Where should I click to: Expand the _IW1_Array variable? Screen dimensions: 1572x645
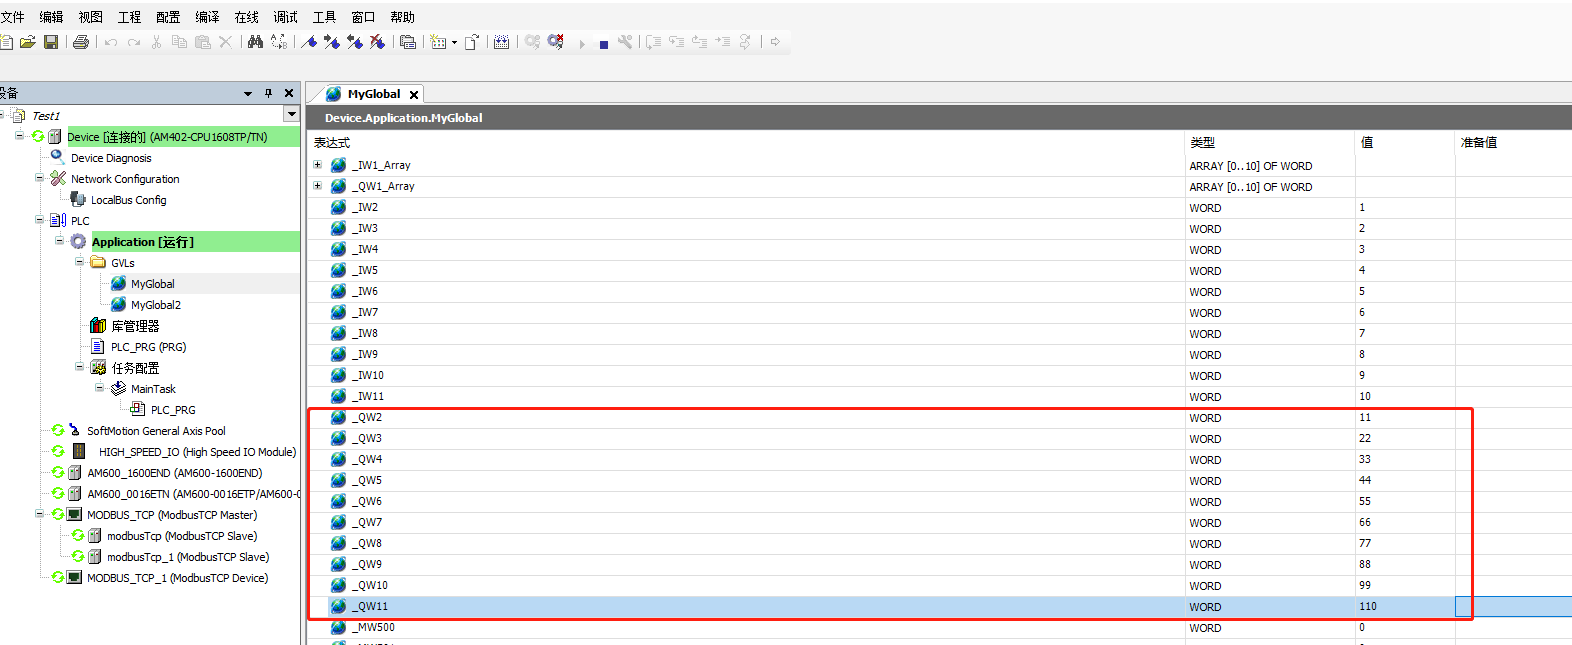click(x=318, y=165)
